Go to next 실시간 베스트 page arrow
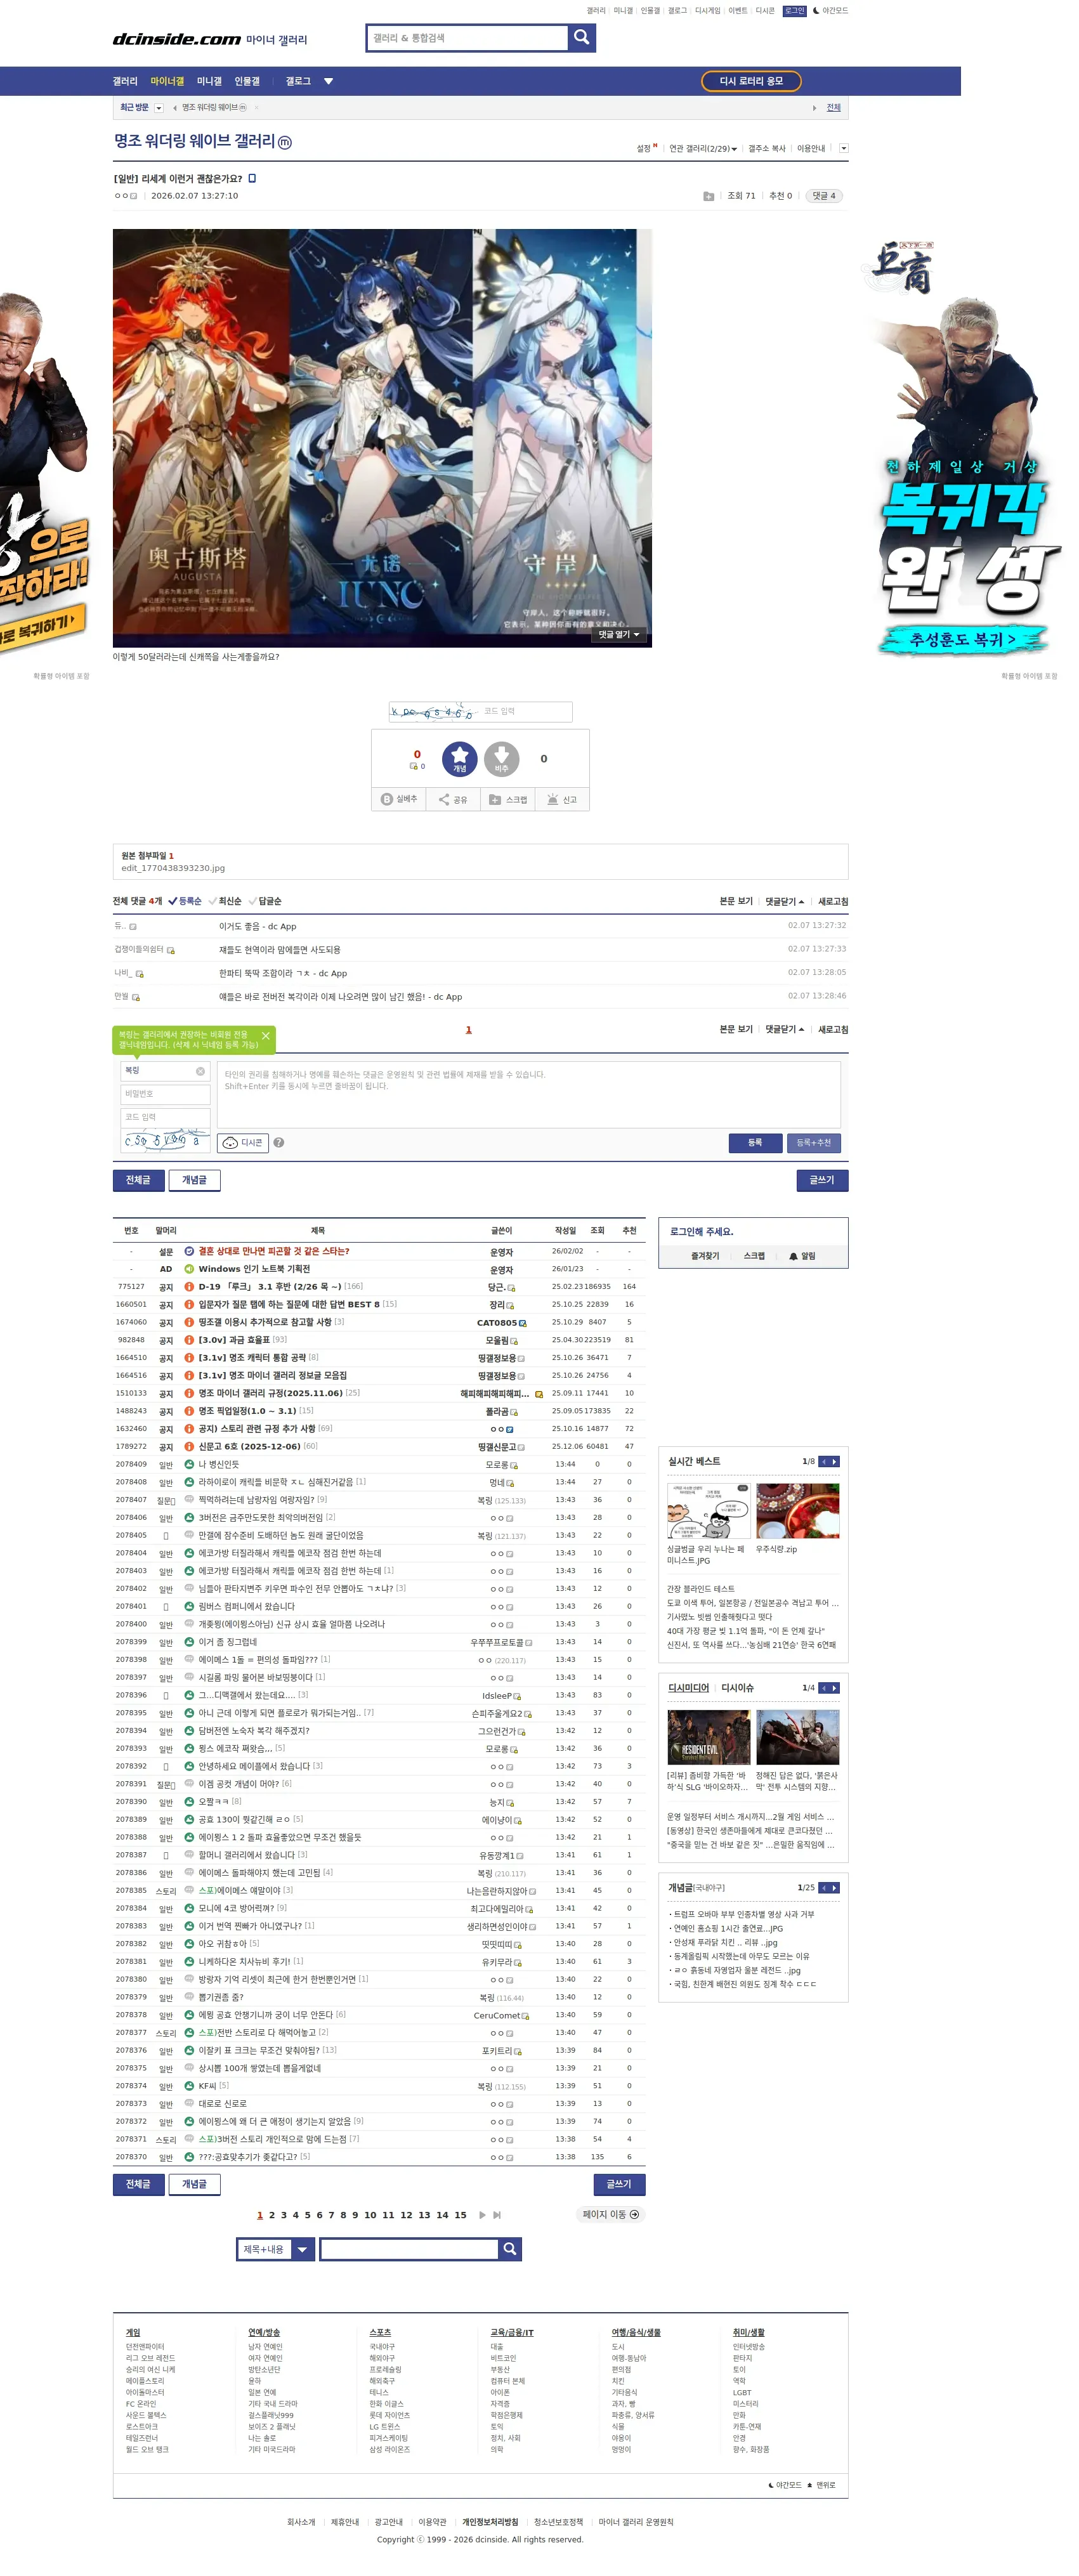Viewport: 1079px width, 2576px height. (x=835, y=1462)
